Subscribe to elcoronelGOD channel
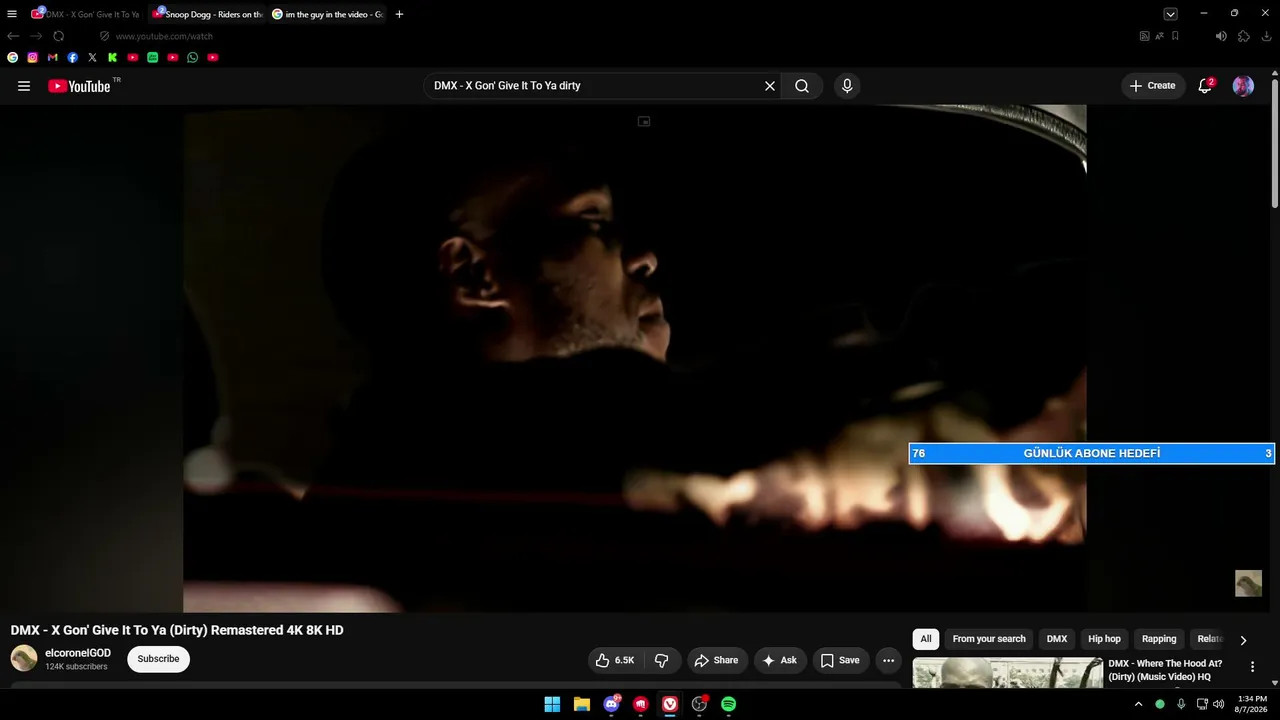 pos(158,659)
